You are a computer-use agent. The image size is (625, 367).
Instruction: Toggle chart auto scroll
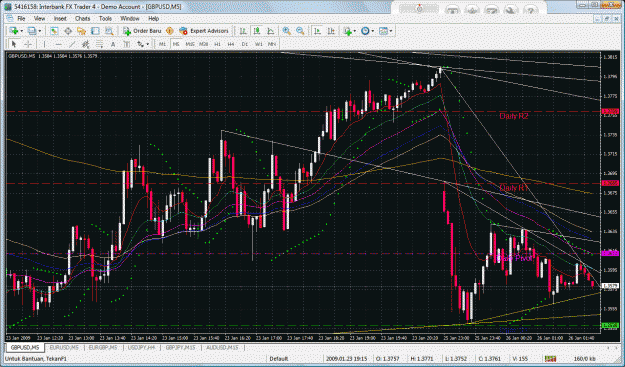coord(317,31)
